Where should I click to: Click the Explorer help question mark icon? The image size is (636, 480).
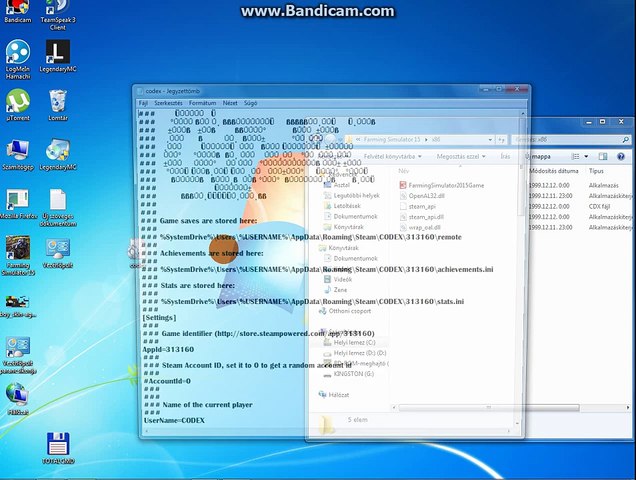[x=621, y=156]
